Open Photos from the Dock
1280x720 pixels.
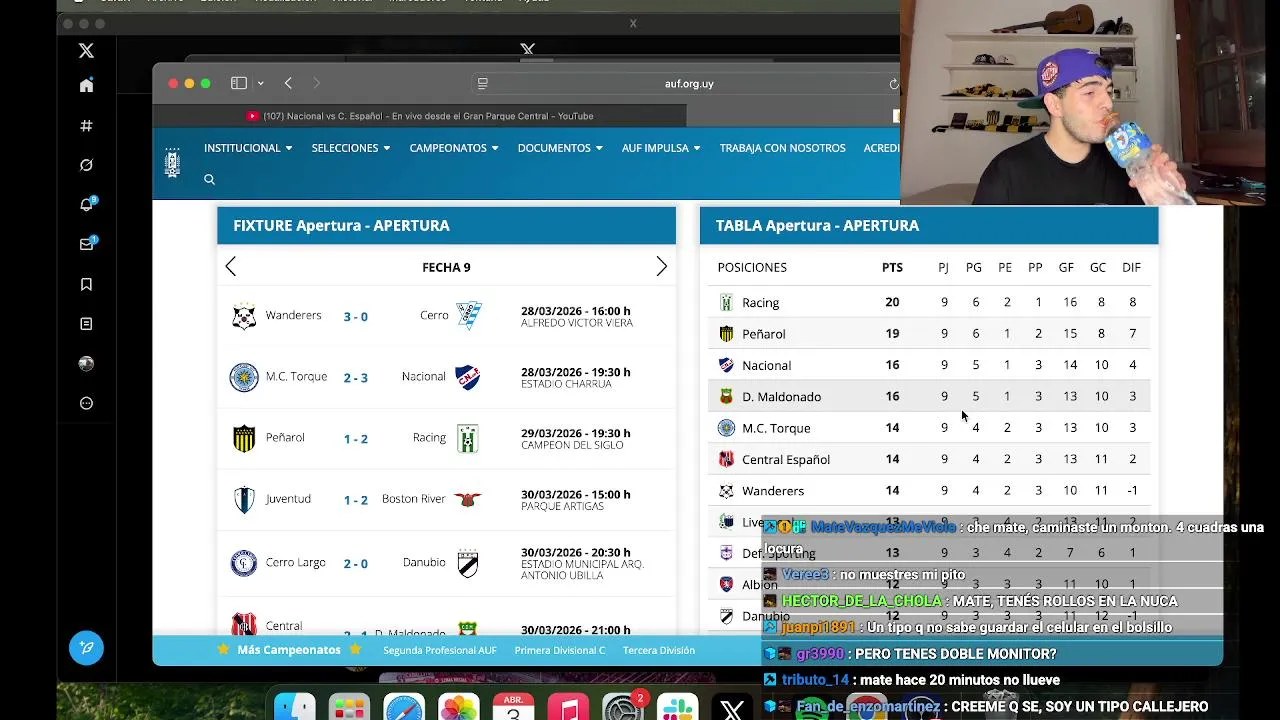click(459, 707)
